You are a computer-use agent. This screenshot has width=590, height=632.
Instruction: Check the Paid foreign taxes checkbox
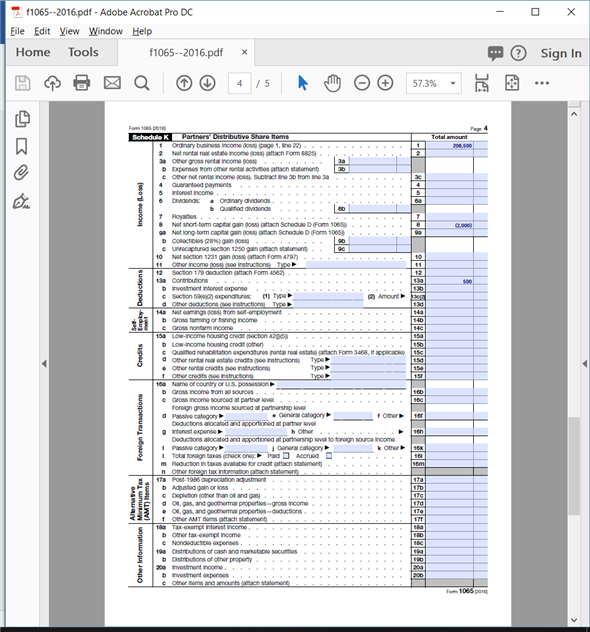[x=286, y=456]
